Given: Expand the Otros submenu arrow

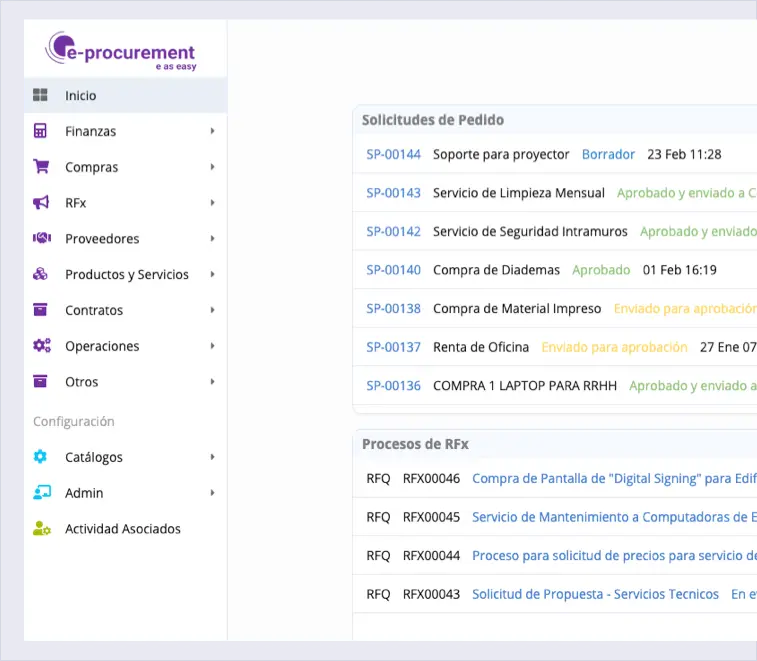Looking at the screenshot, I should coord(213,382).
